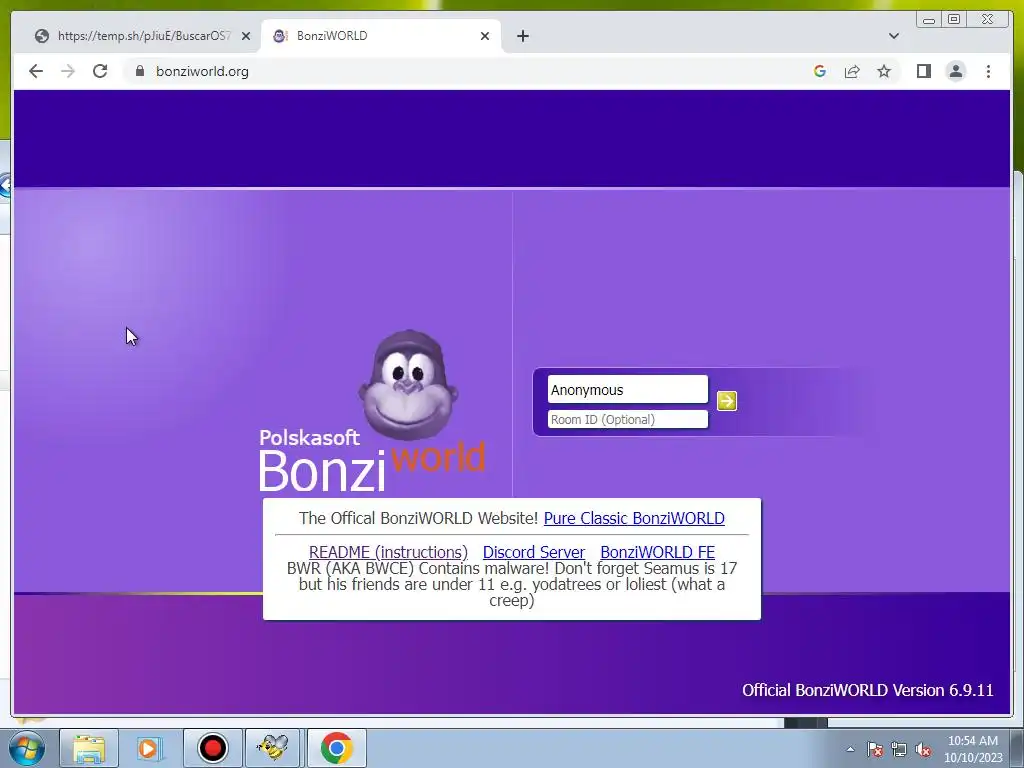The image size is (1024, 768).
Task: Open the Chrome profile avatar
Action: tap(955, 71)
